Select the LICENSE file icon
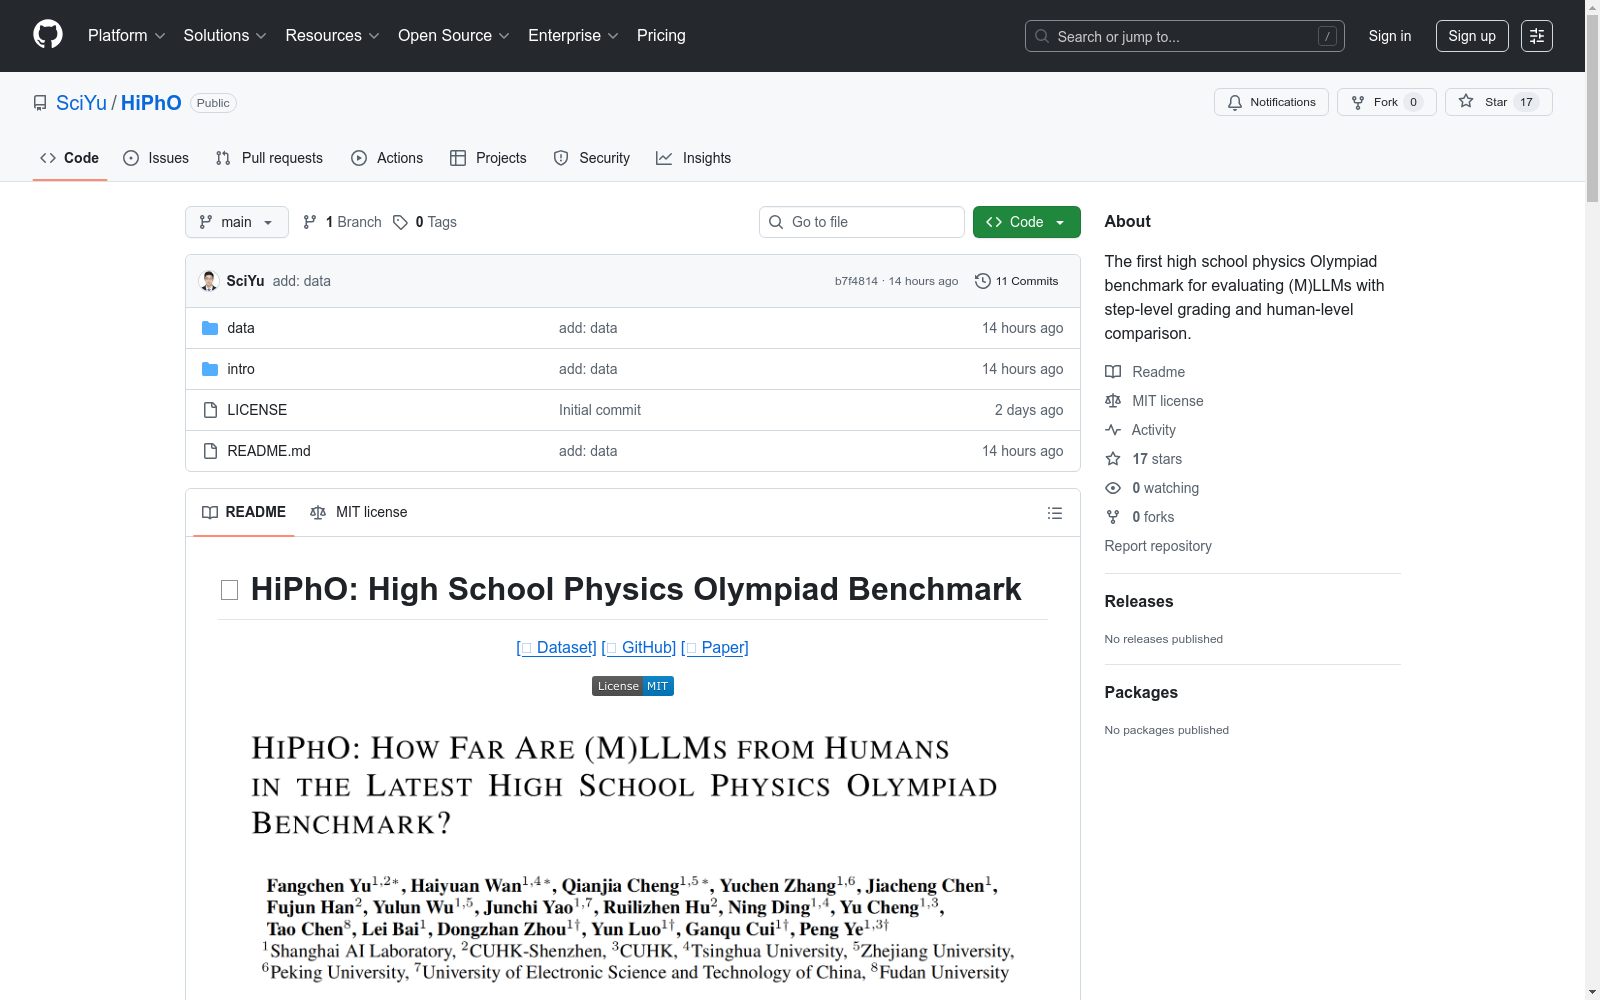The image size is (1600, 1000). pos(210,410)
